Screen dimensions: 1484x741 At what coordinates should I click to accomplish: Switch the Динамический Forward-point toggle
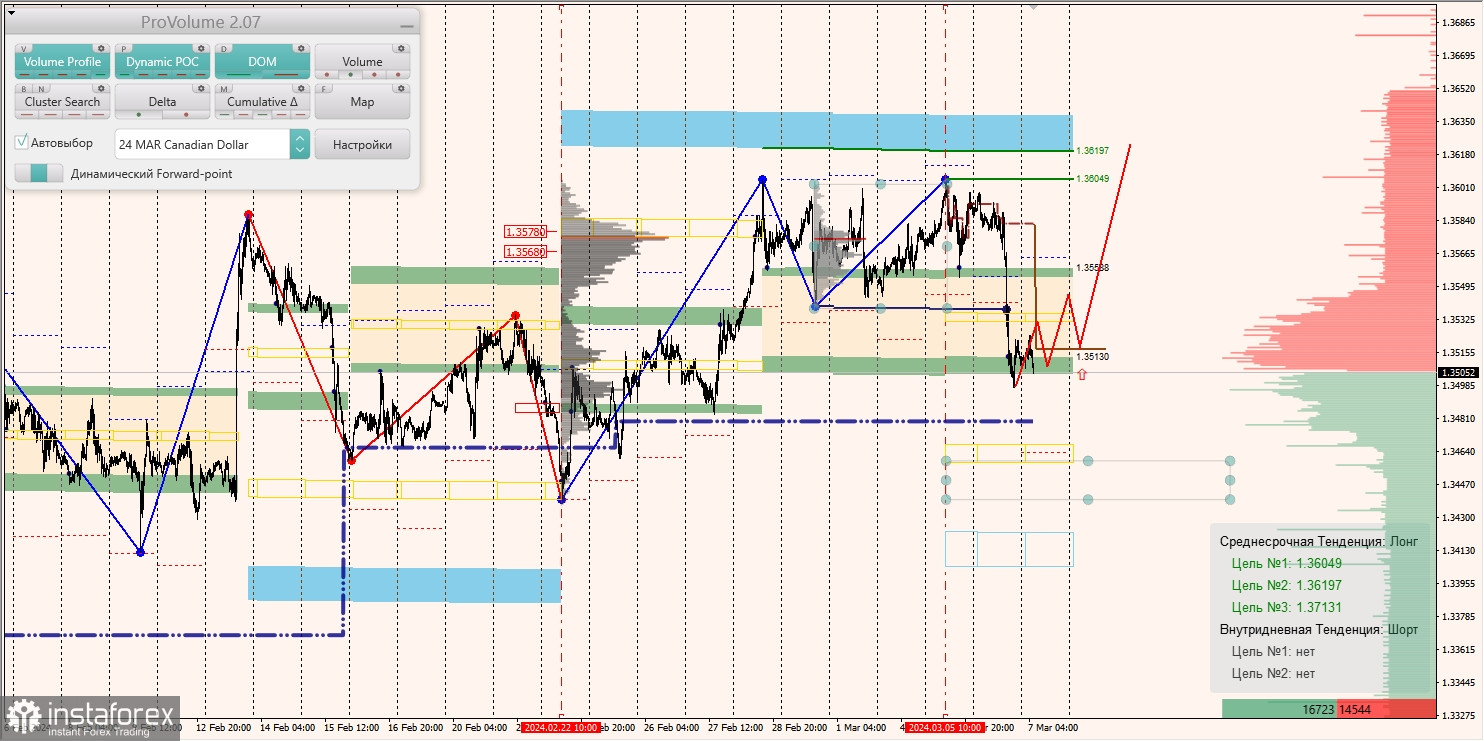(39, 173)
